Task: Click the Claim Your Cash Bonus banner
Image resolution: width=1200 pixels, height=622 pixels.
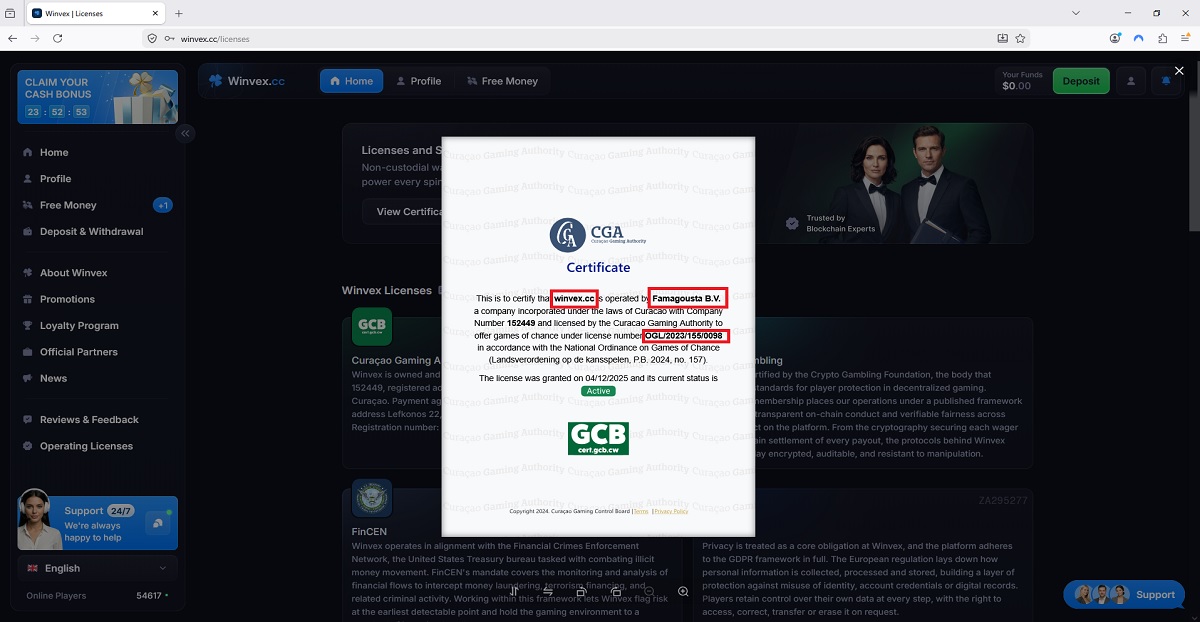Action: click(97, 97)
